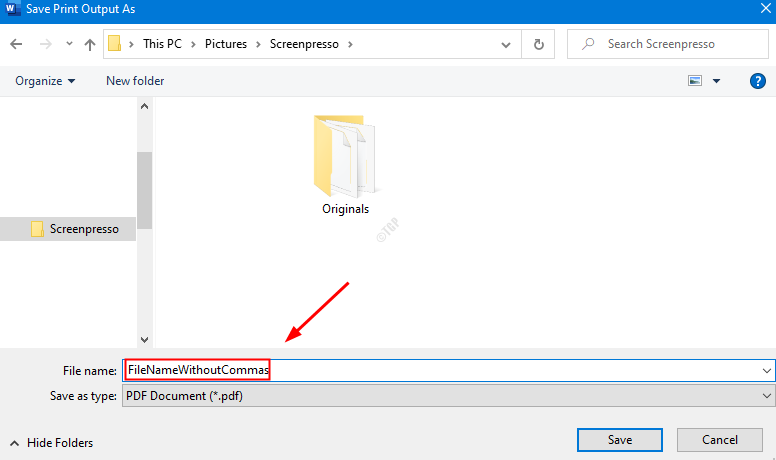Viewport: 776px width, 460px height.
Task: Expand chevron after Pictures breadcrumb
Action: pyautogui.click(x=258, y=44)
